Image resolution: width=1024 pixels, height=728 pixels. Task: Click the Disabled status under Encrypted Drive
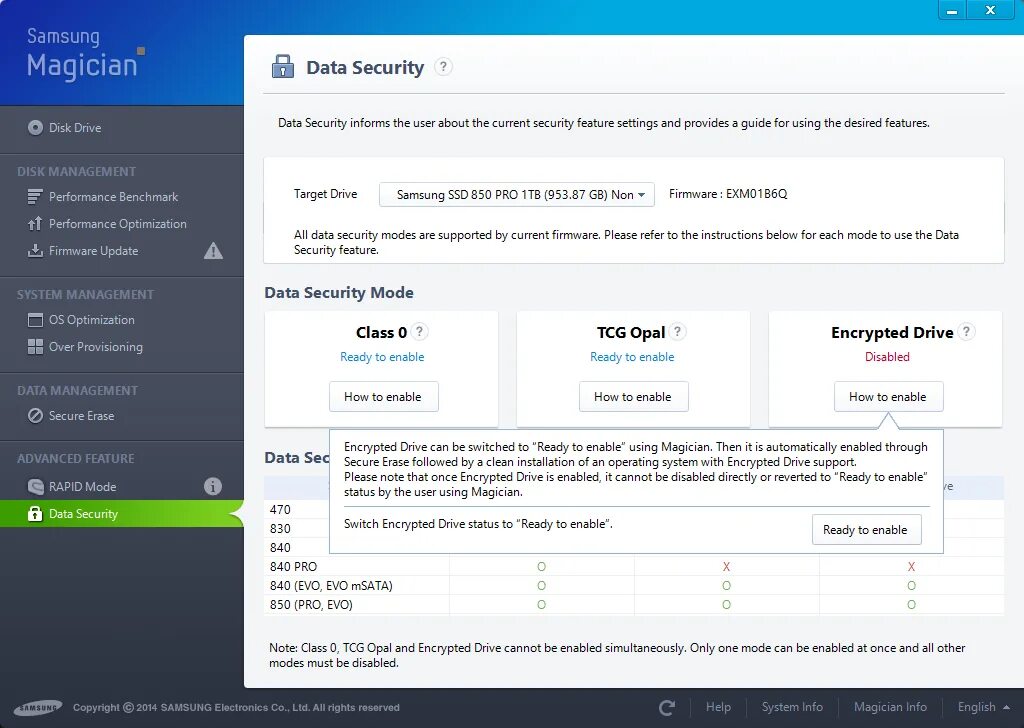pos(888,357)
